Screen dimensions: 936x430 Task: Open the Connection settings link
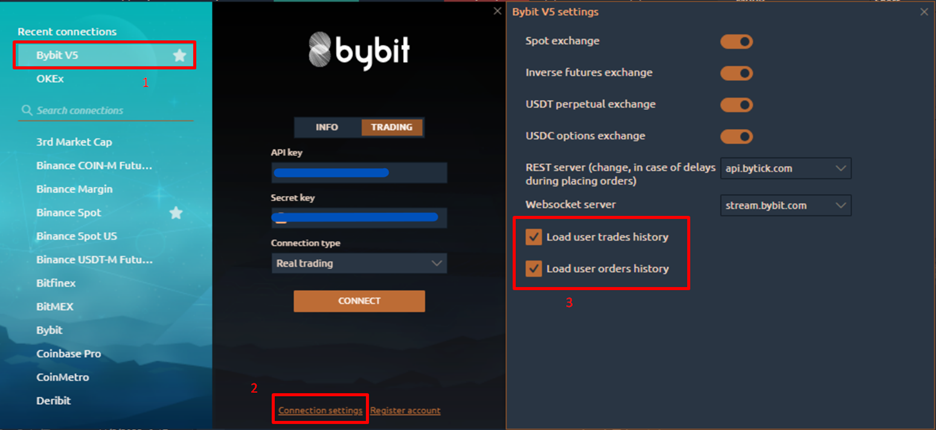pos(321,411)
